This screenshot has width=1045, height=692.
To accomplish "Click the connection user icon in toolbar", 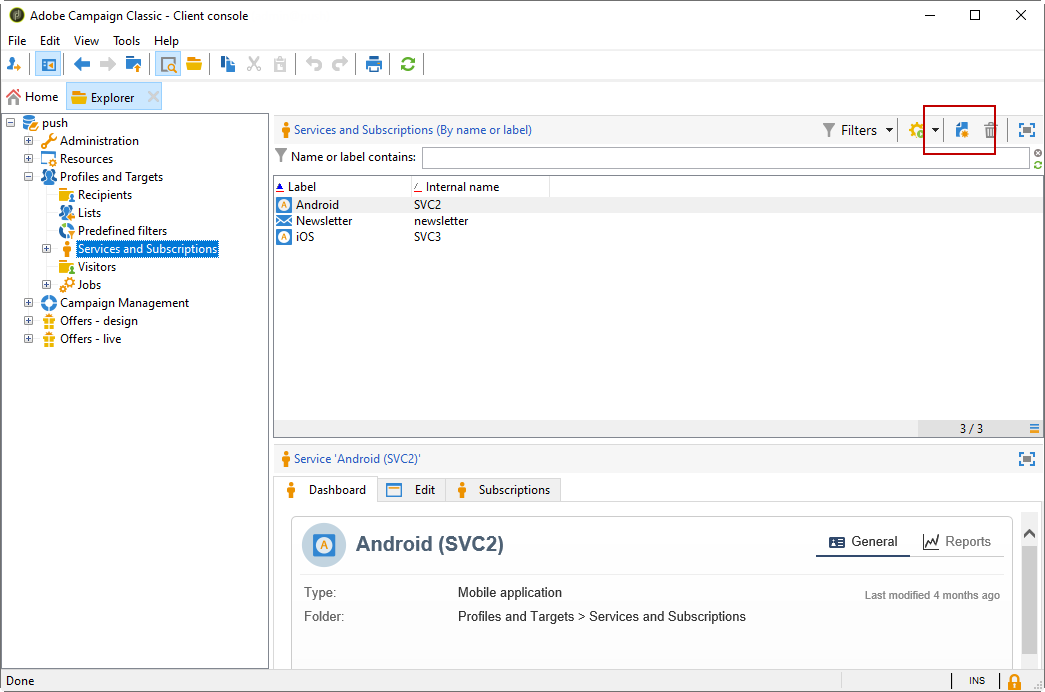I will click(x=14, y=65).
